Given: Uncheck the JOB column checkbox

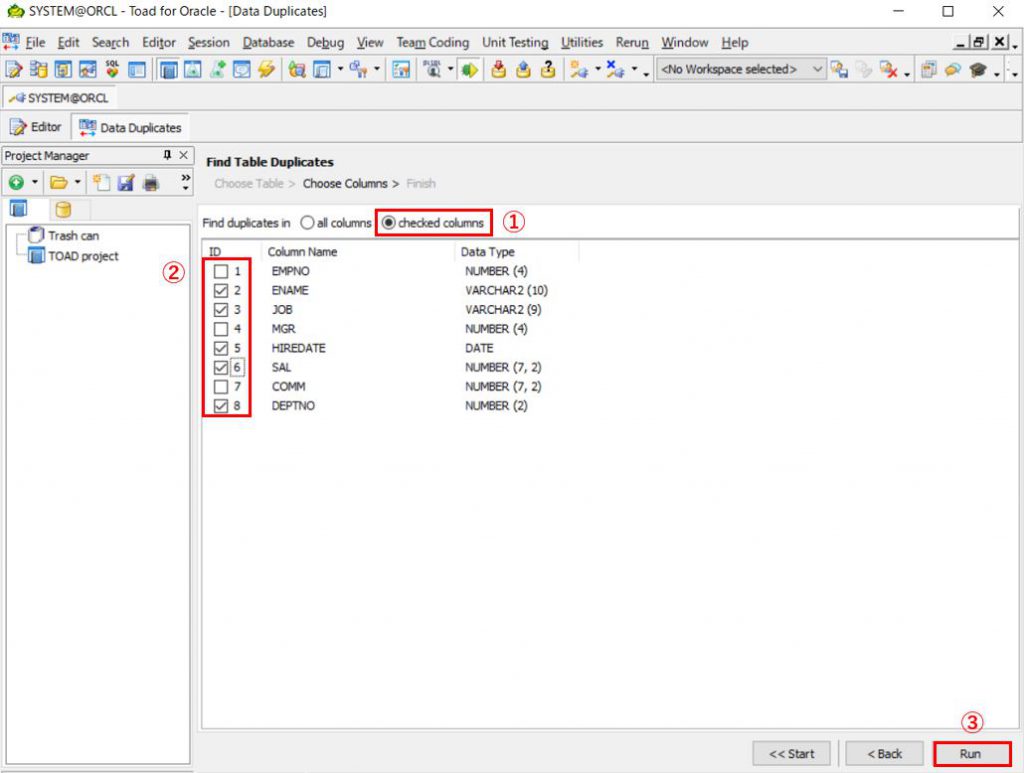Looking at the screenshot, I should click(221, 309).
